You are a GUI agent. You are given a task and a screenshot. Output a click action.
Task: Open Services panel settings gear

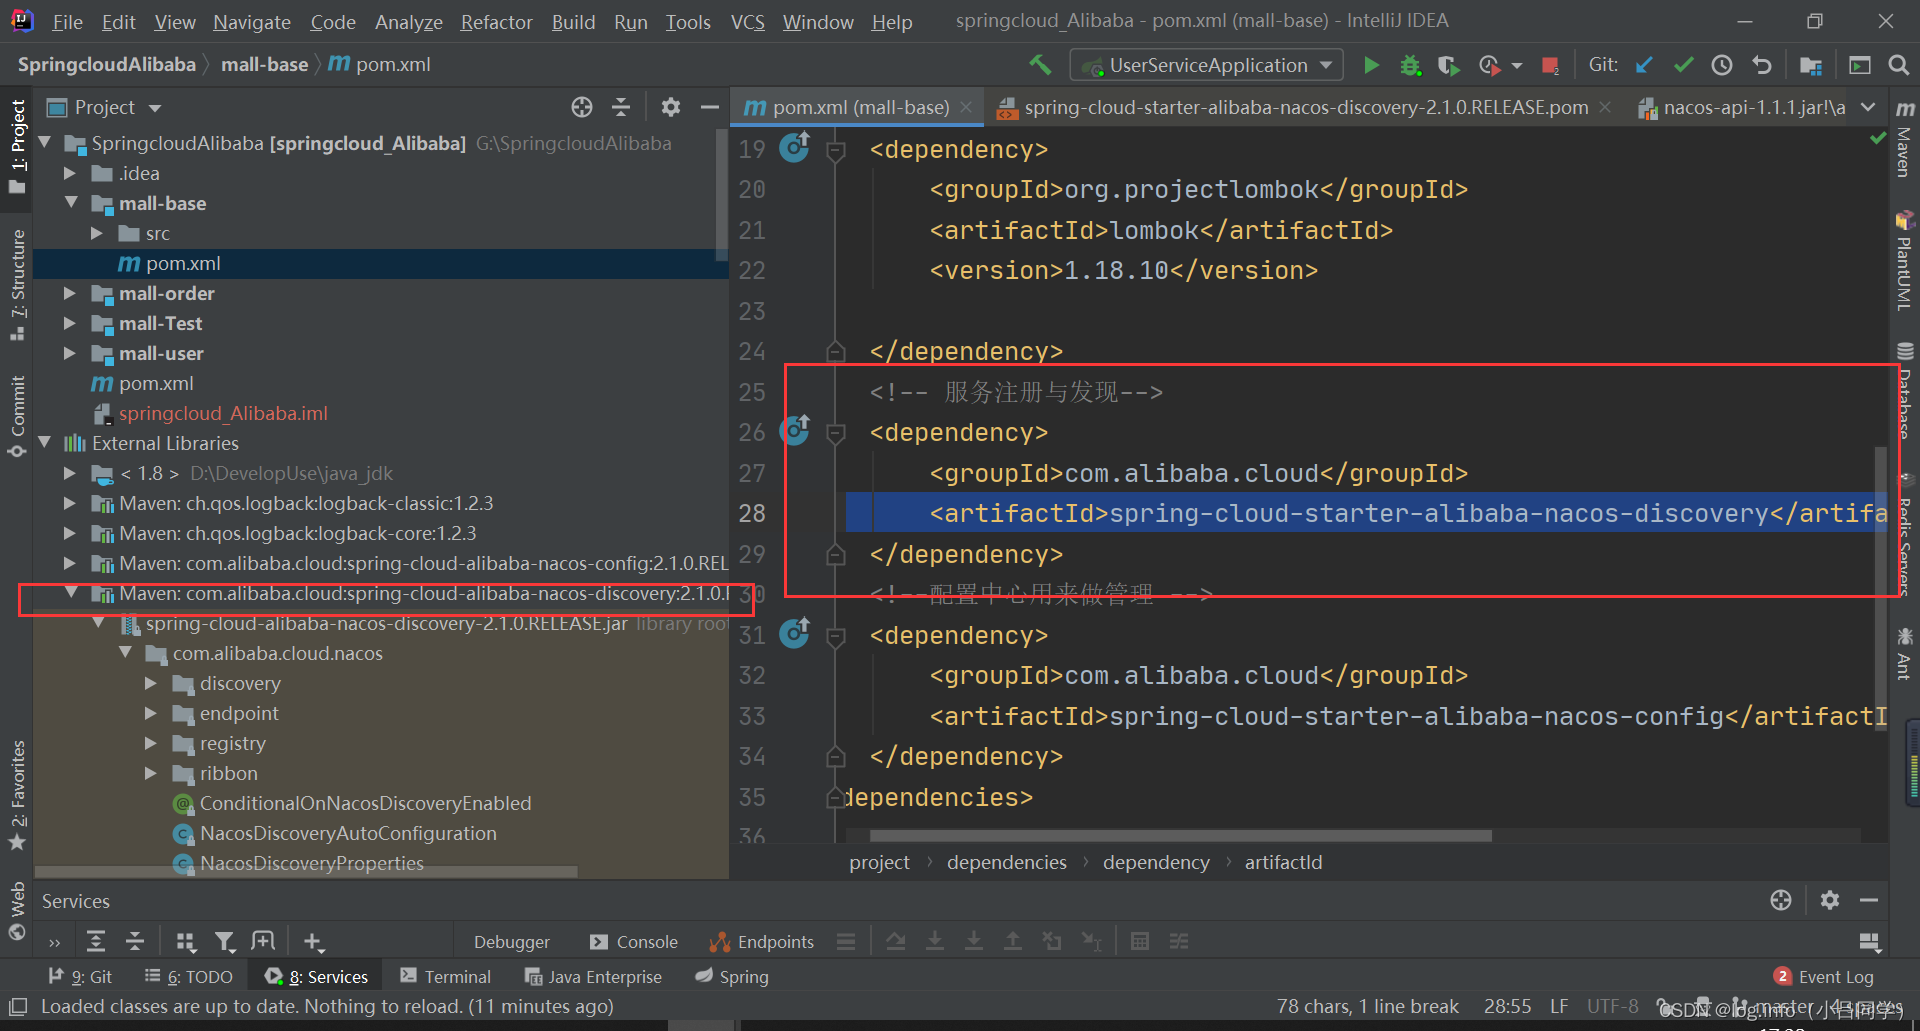tap(1830, 900)
